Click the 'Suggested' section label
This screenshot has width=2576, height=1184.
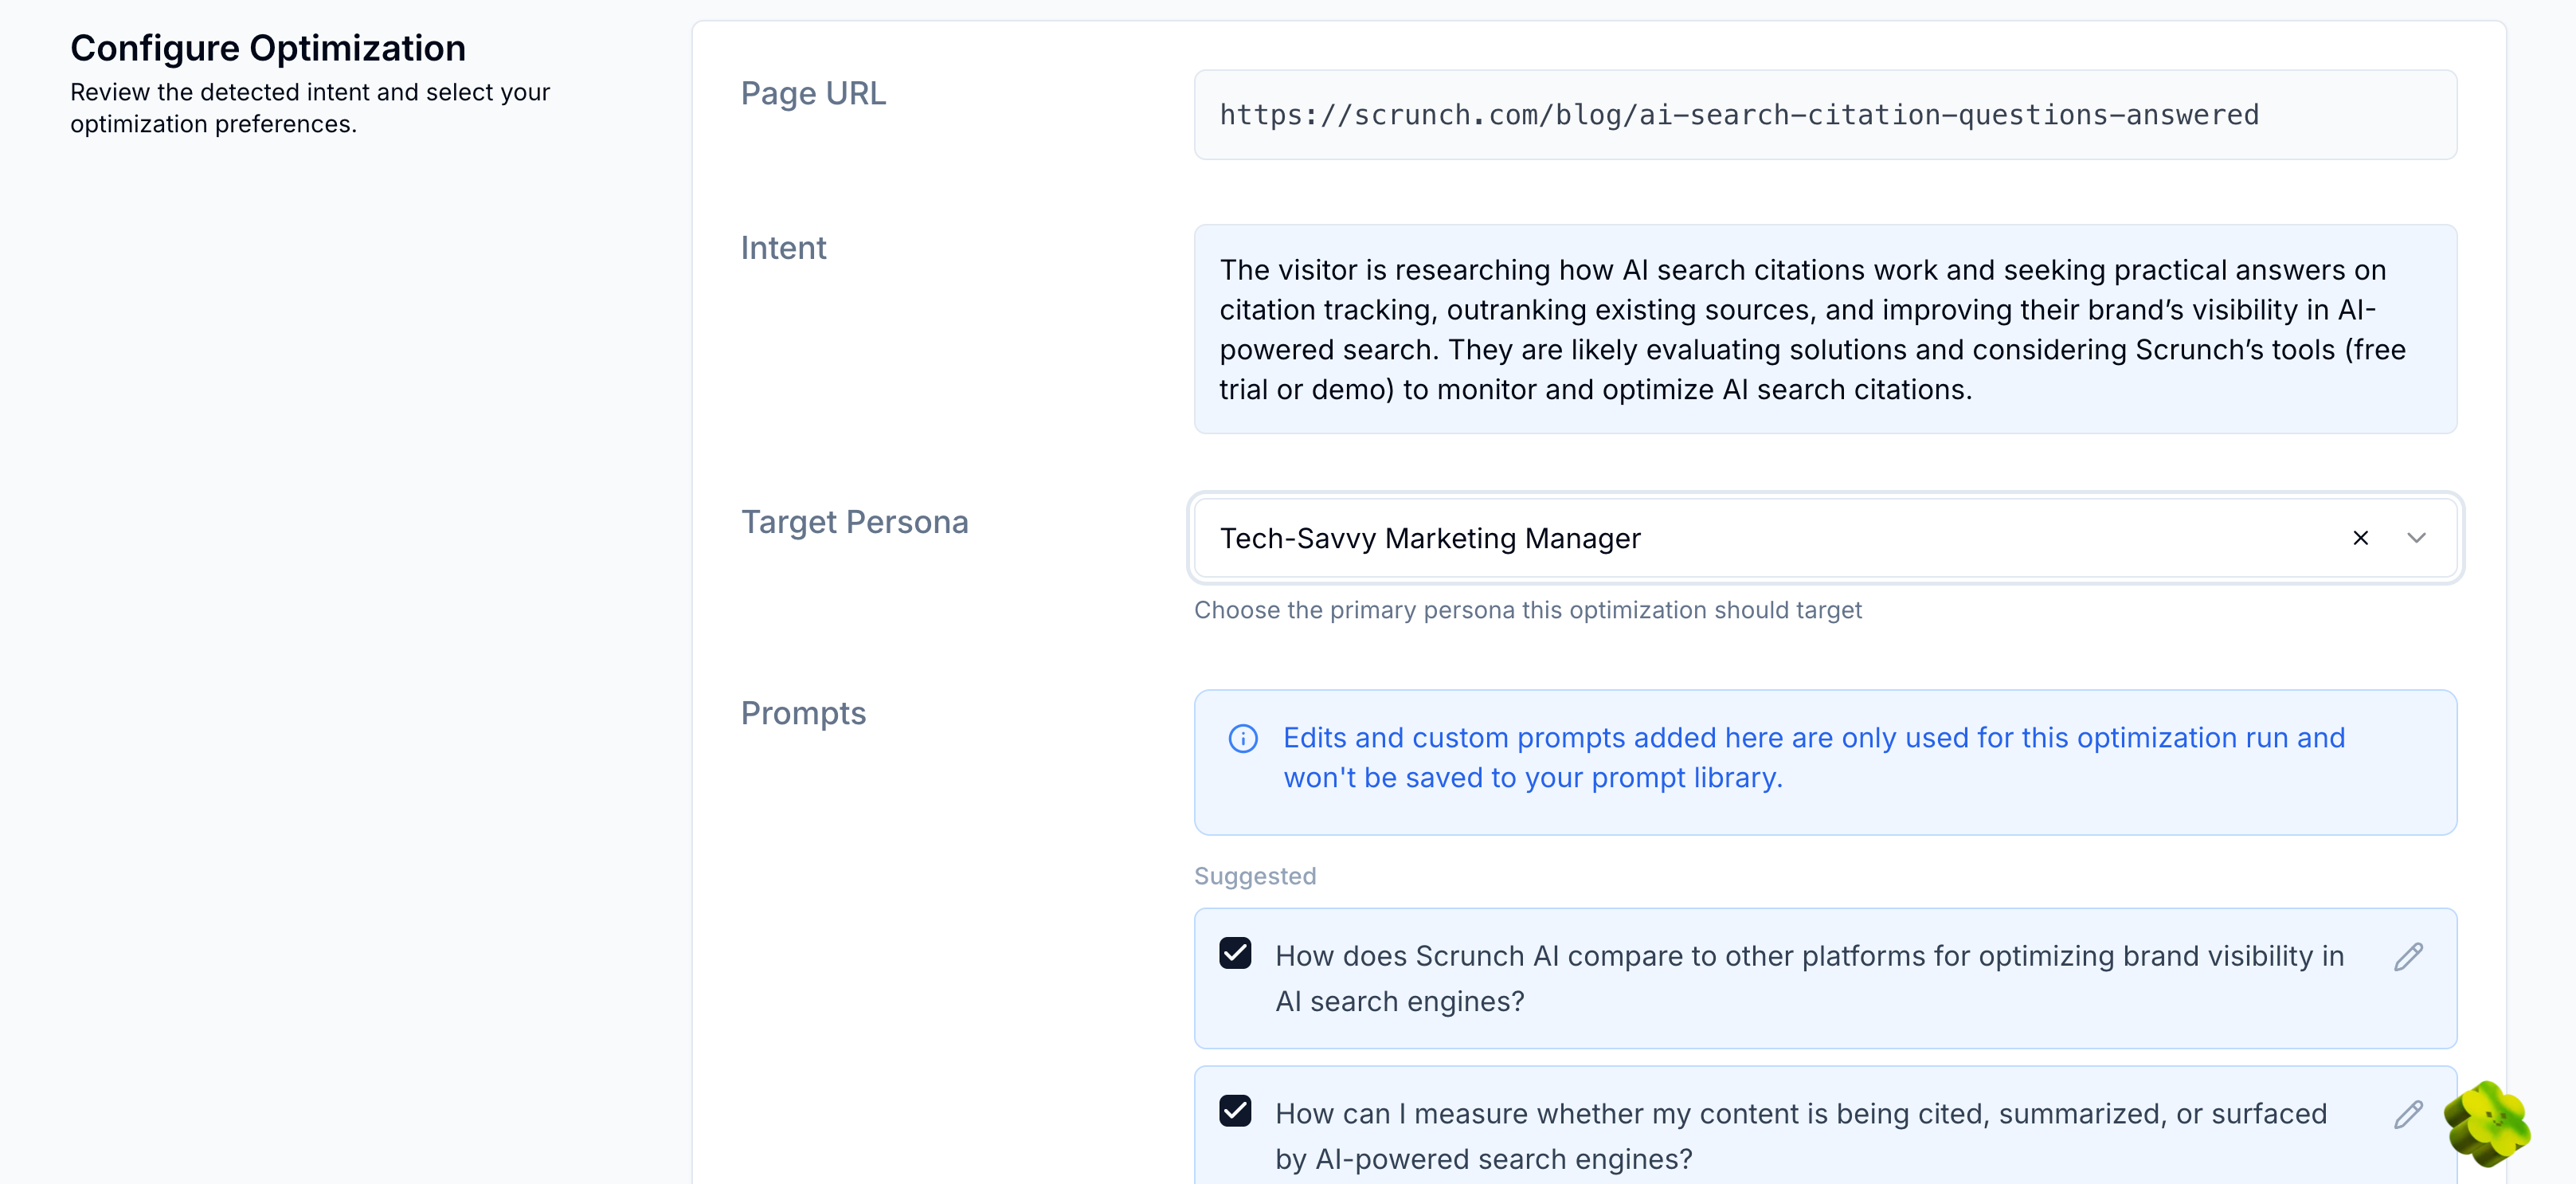coord(1255,876)
